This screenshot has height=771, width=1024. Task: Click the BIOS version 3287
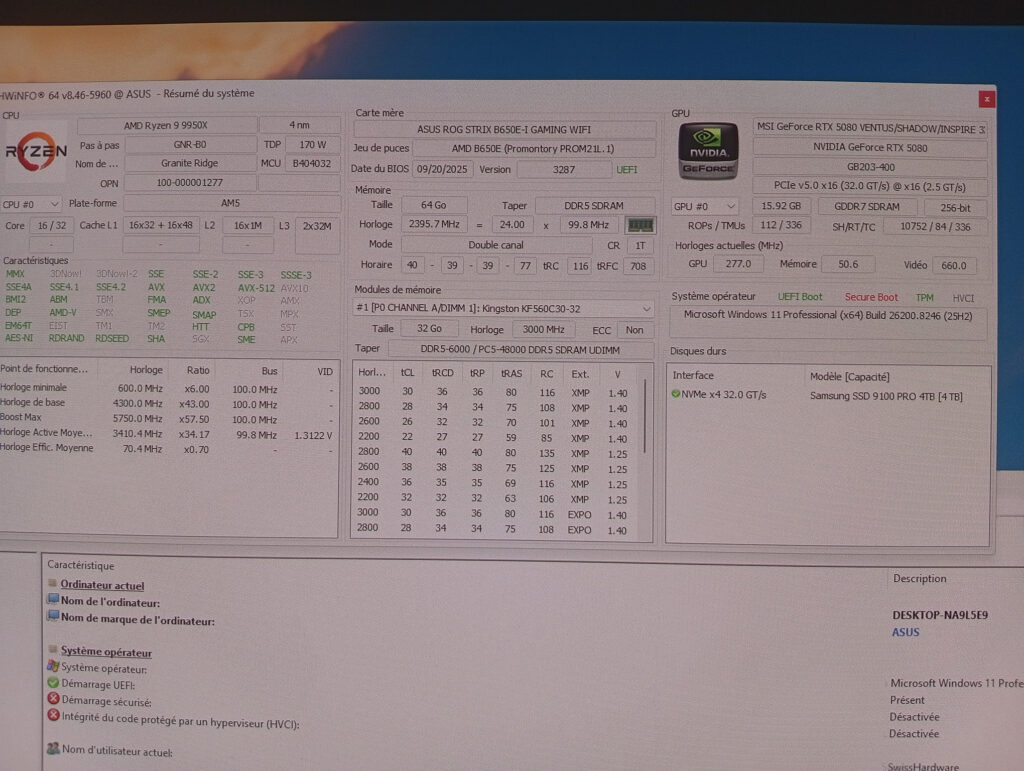564,170
